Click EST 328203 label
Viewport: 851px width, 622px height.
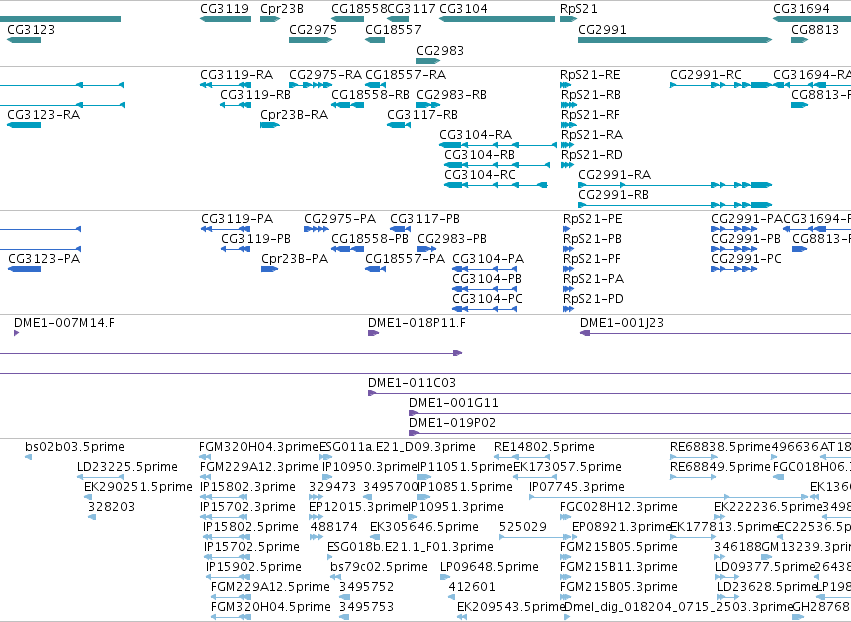pyautogui.click(x=111, y=507)
